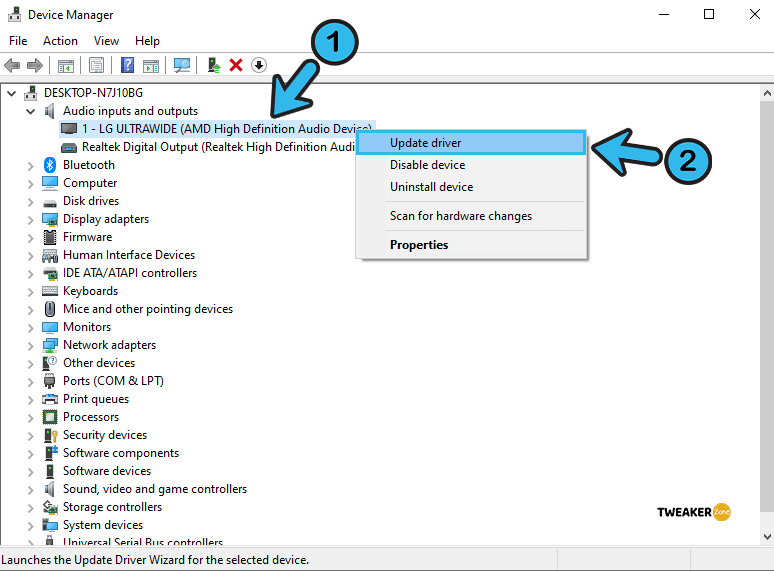Click the Human Interface Devices icon

click(50, 255)
